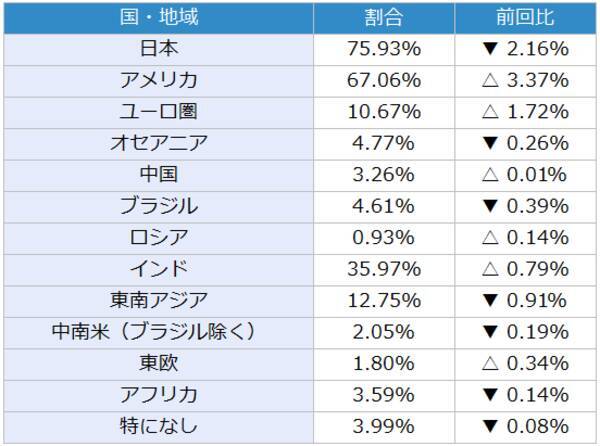Image resolution: width=600 pixels, height=446 pixels.
Task: Click the アフリカ cell
Action: 159,394
